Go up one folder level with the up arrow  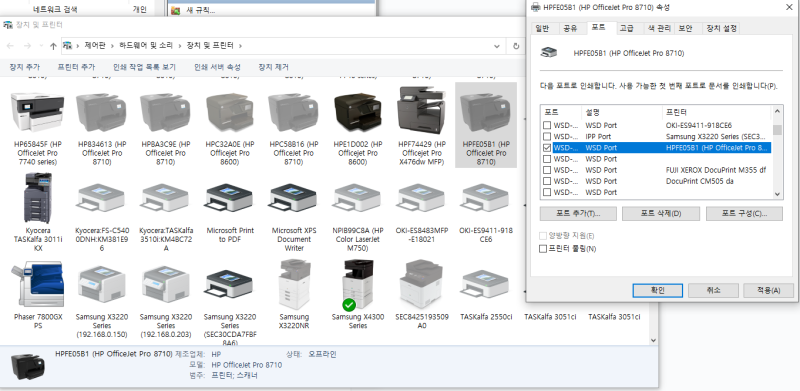(53, 46)
